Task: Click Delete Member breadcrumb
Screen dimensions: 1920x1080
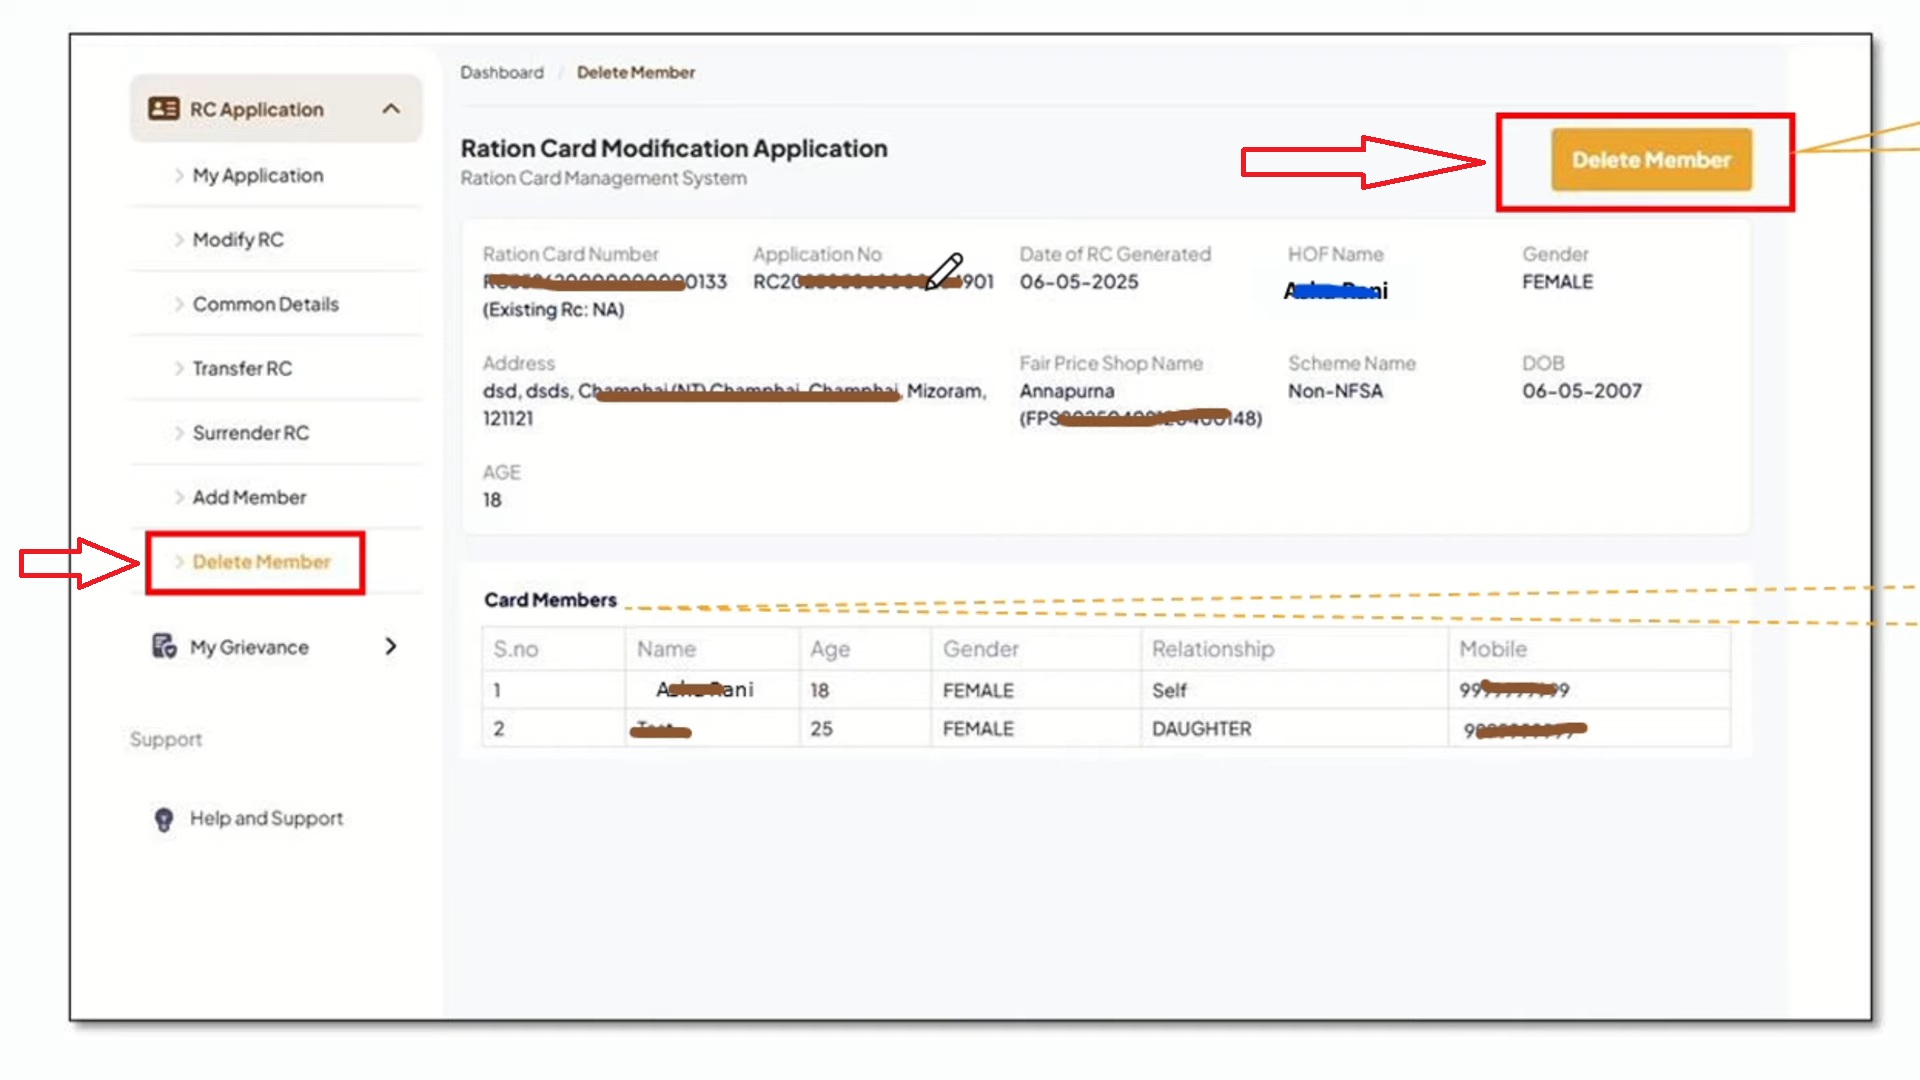Action: pyautogui.click(x=636, y=73)
